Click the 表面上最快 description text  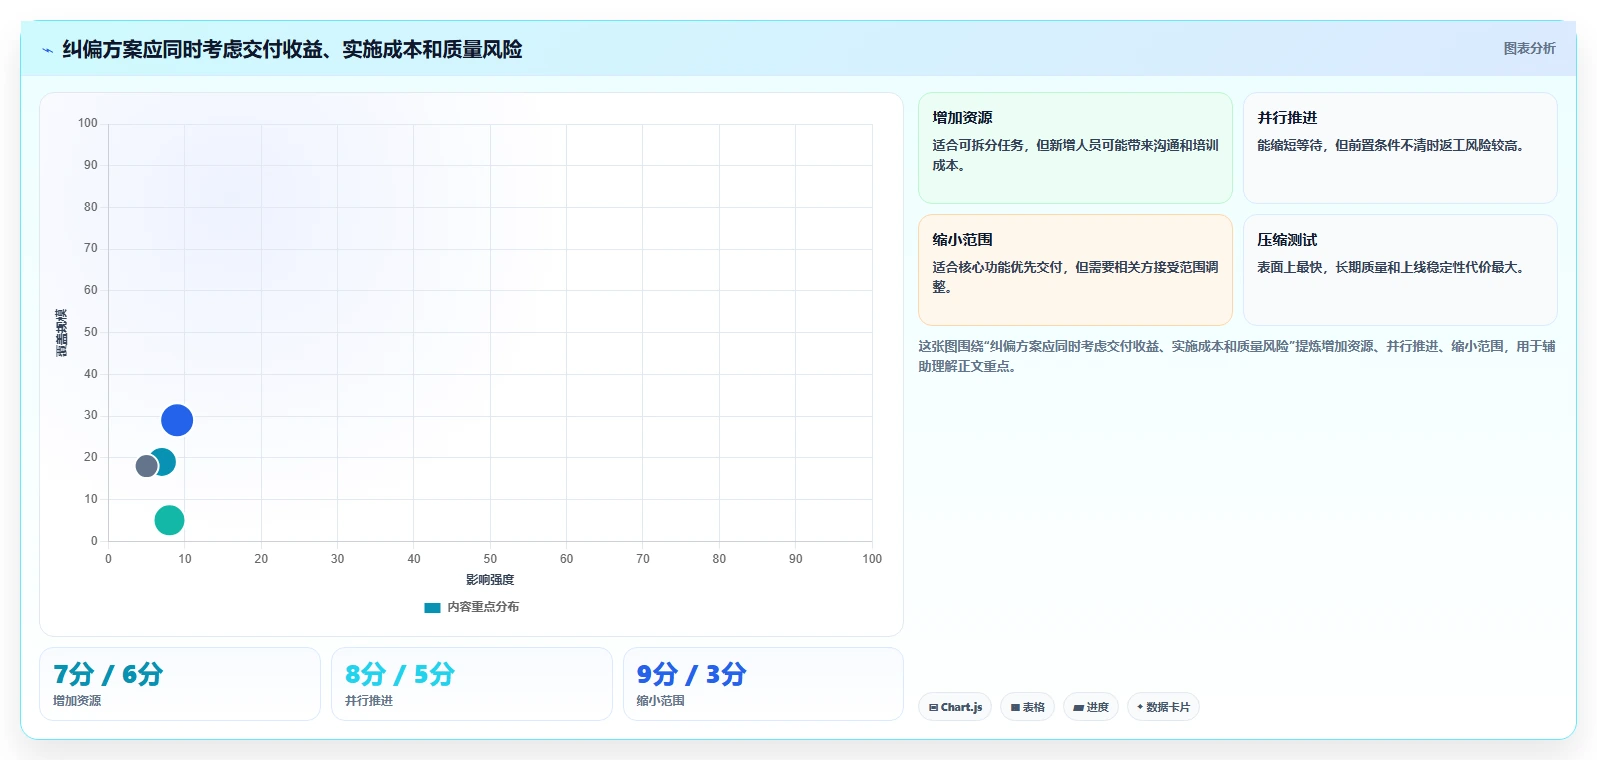[1391, 267]
